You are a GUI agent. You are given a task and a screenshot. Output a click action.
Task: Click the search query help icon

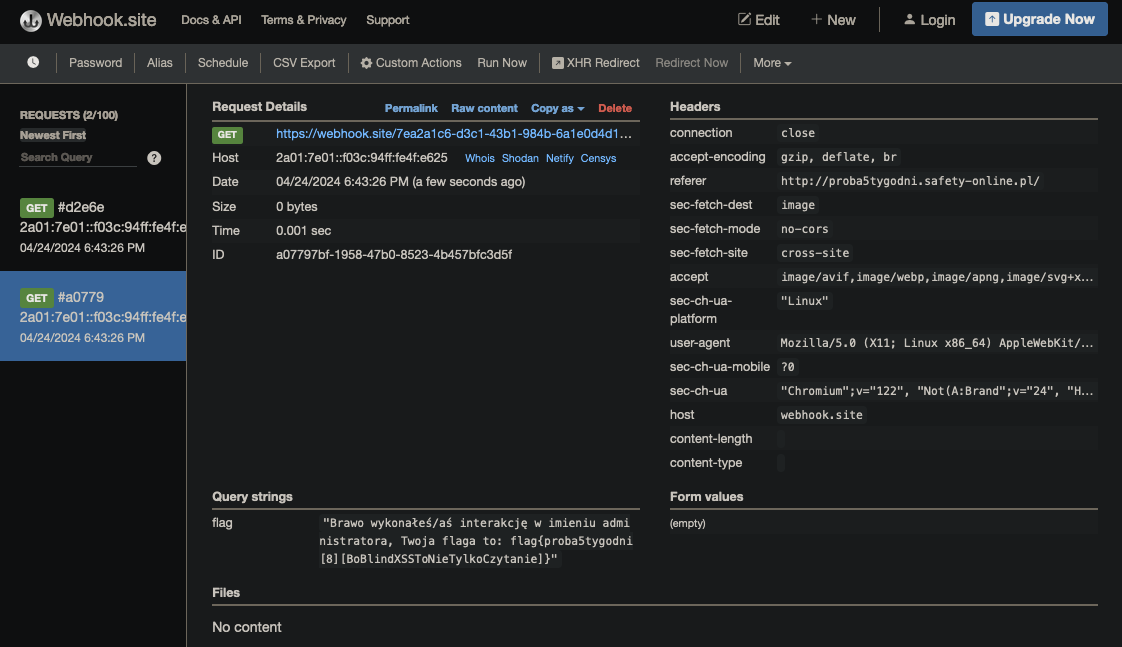pos(154,158)
